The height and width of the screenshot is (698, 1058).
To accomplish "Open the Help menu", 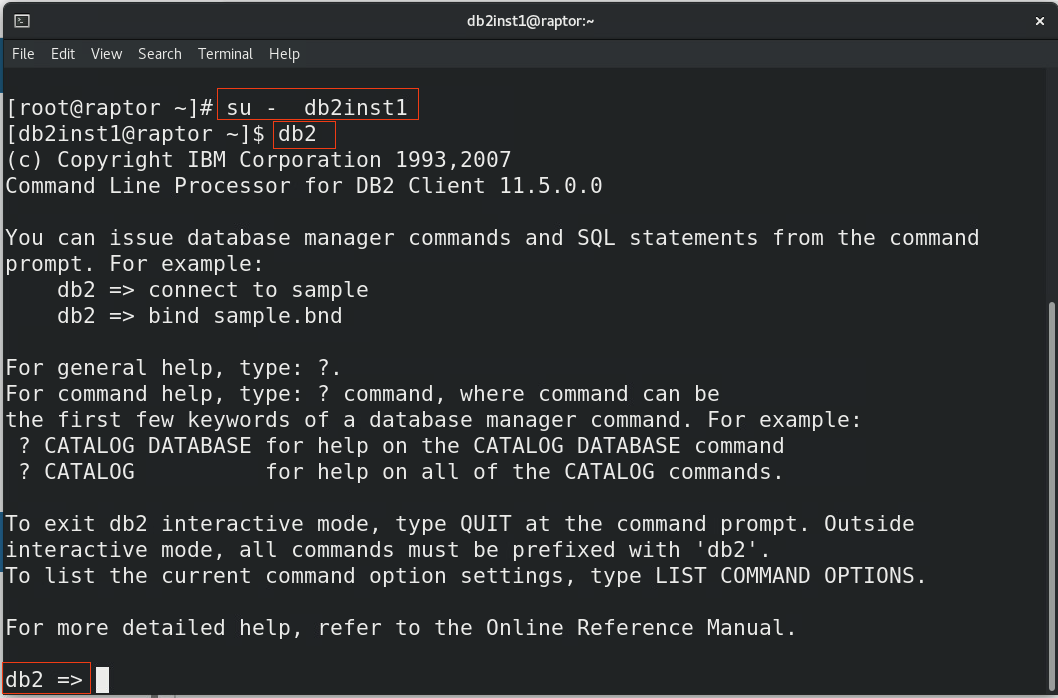I will point(284,54).
